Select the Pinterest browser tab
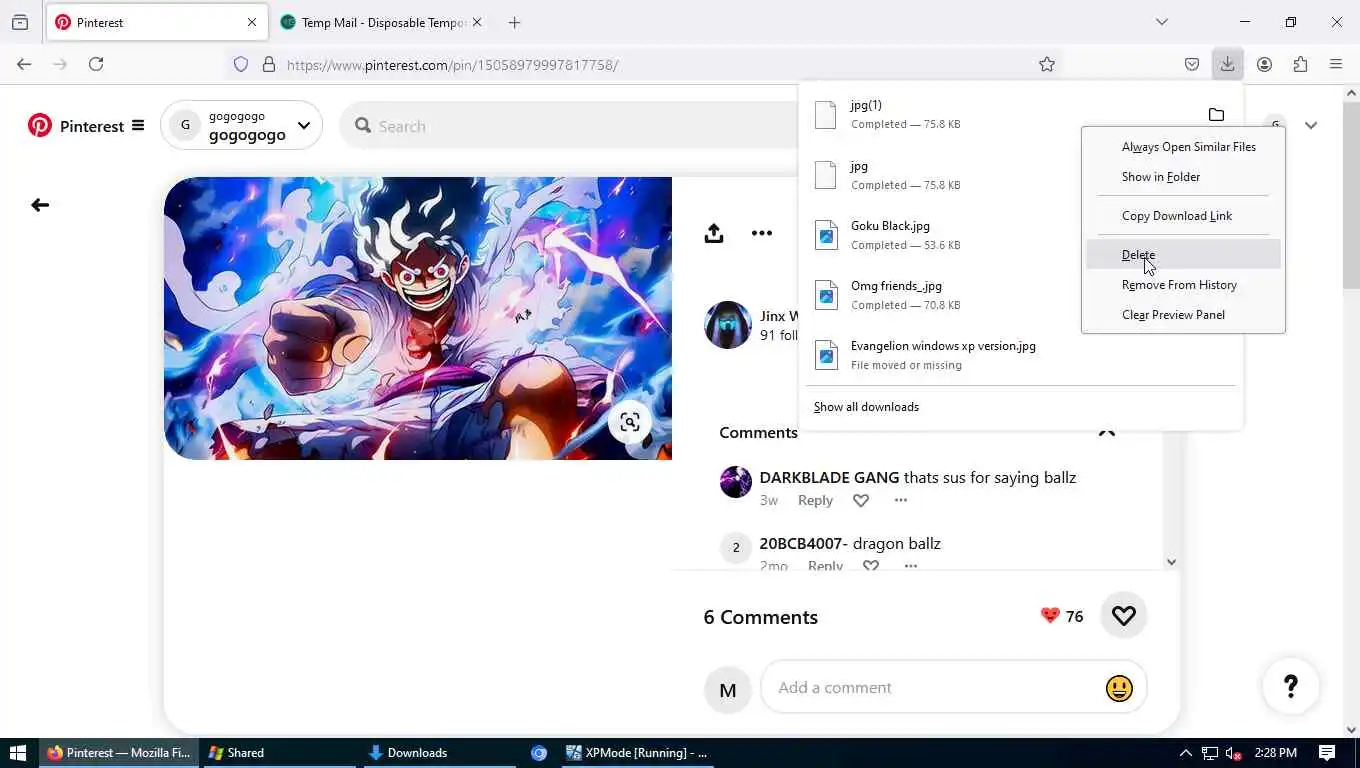The height and width of the screenshot is (768, 1360). pyautogui.click(x=155, y=22)
